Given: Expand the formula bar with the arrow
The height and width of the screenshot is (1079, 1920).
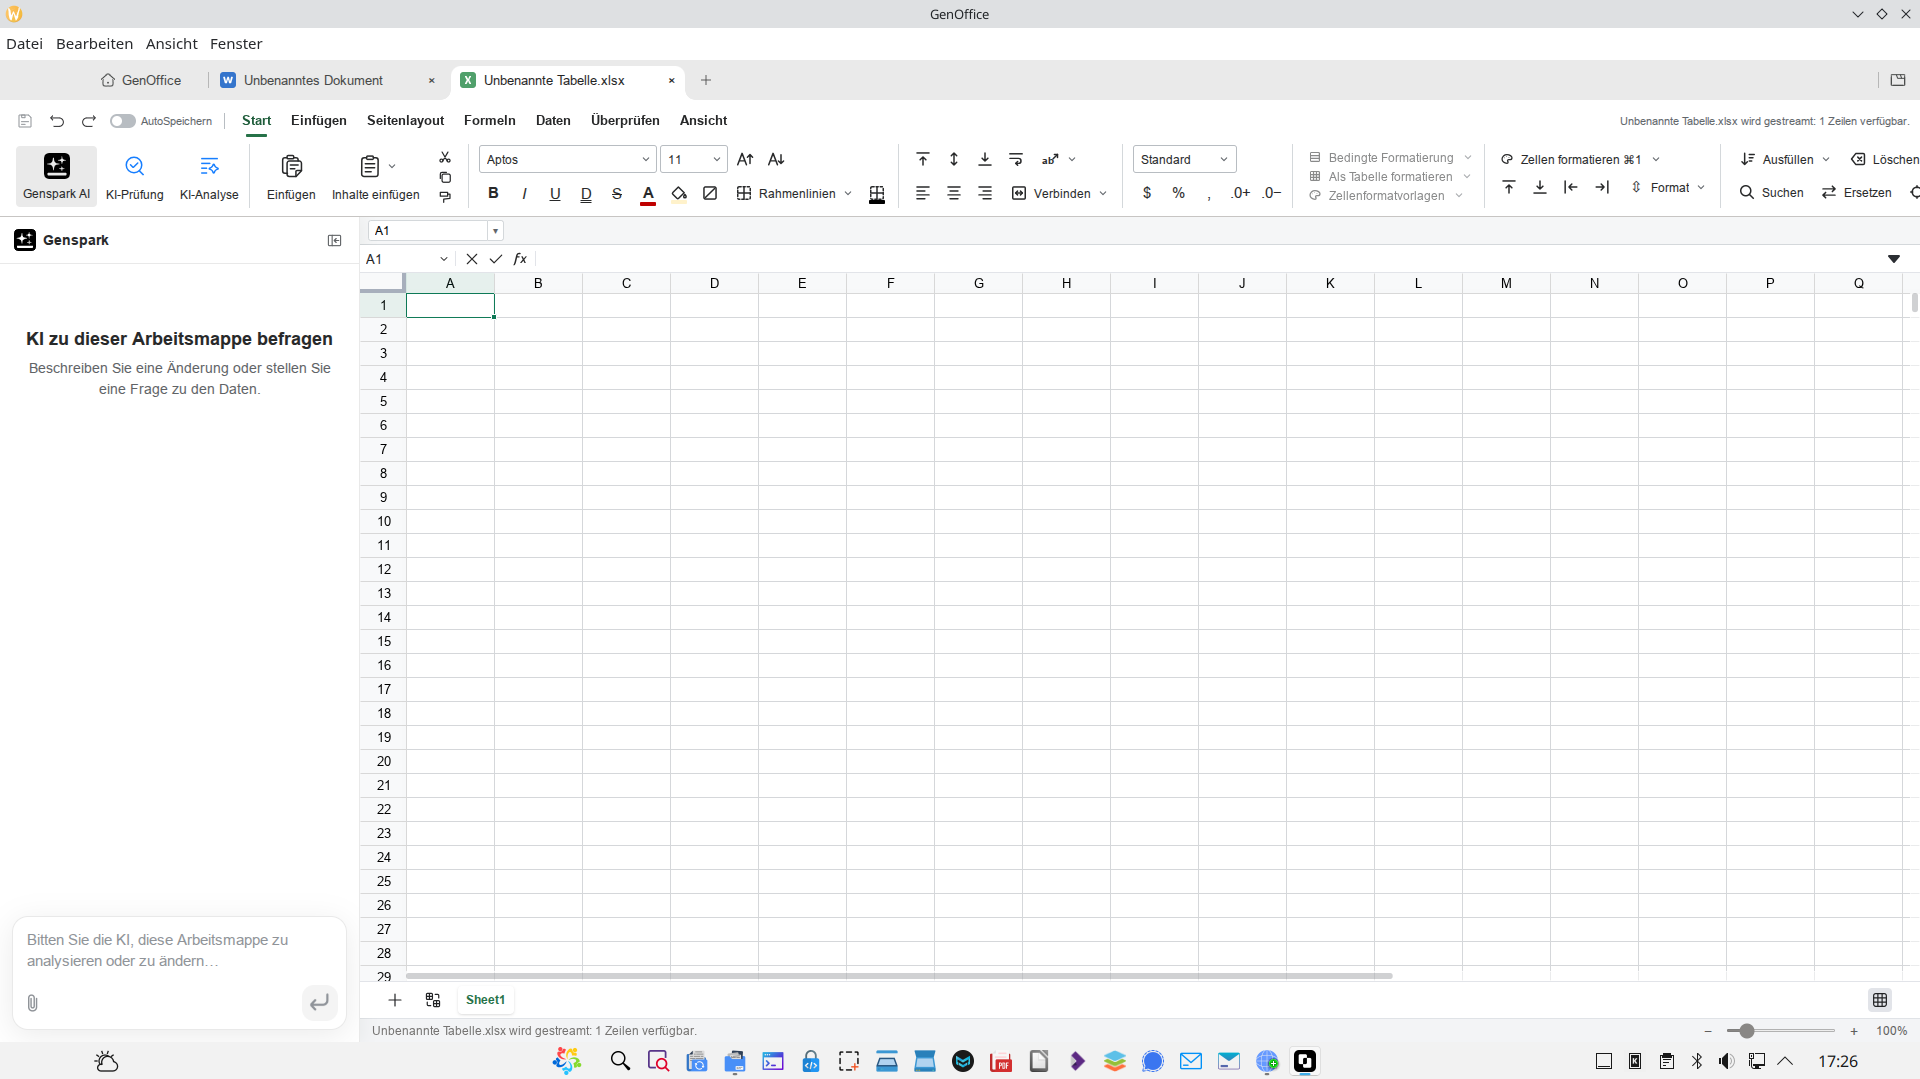Looking at the screenshot, I should pos(1893,259).
